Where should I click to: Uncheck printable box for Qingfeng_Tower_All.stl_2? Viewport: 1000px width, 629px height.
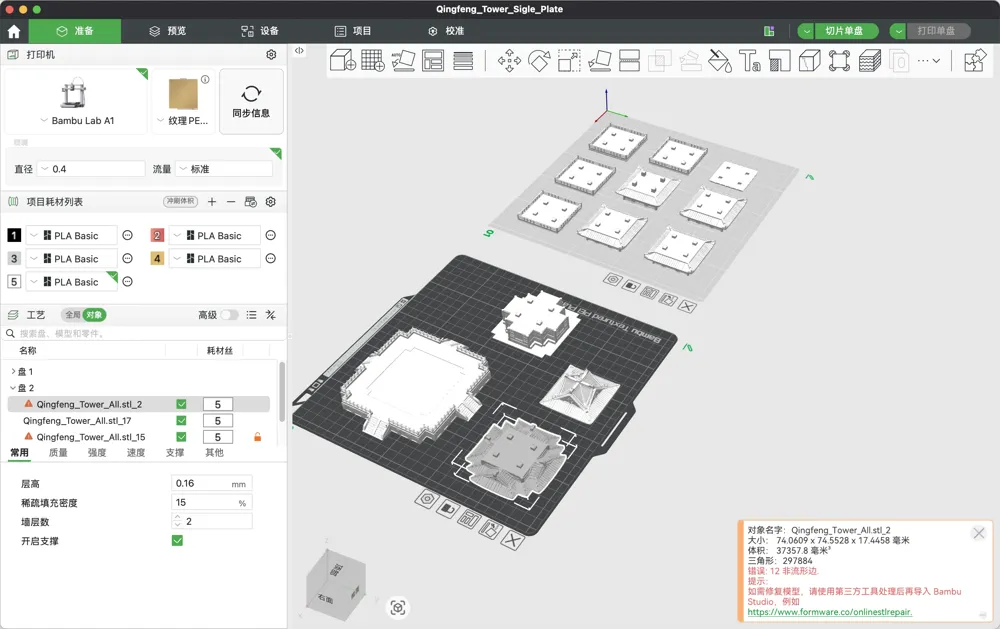[x=181, y=404]
